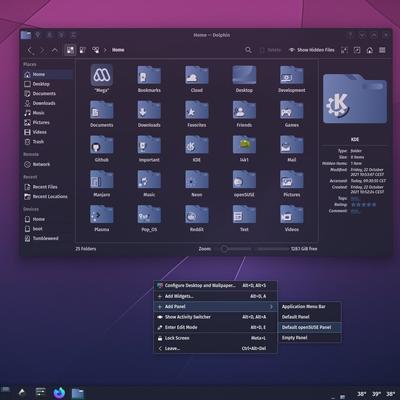Click the Comment add link in info panel

click(x=355, y=211)
